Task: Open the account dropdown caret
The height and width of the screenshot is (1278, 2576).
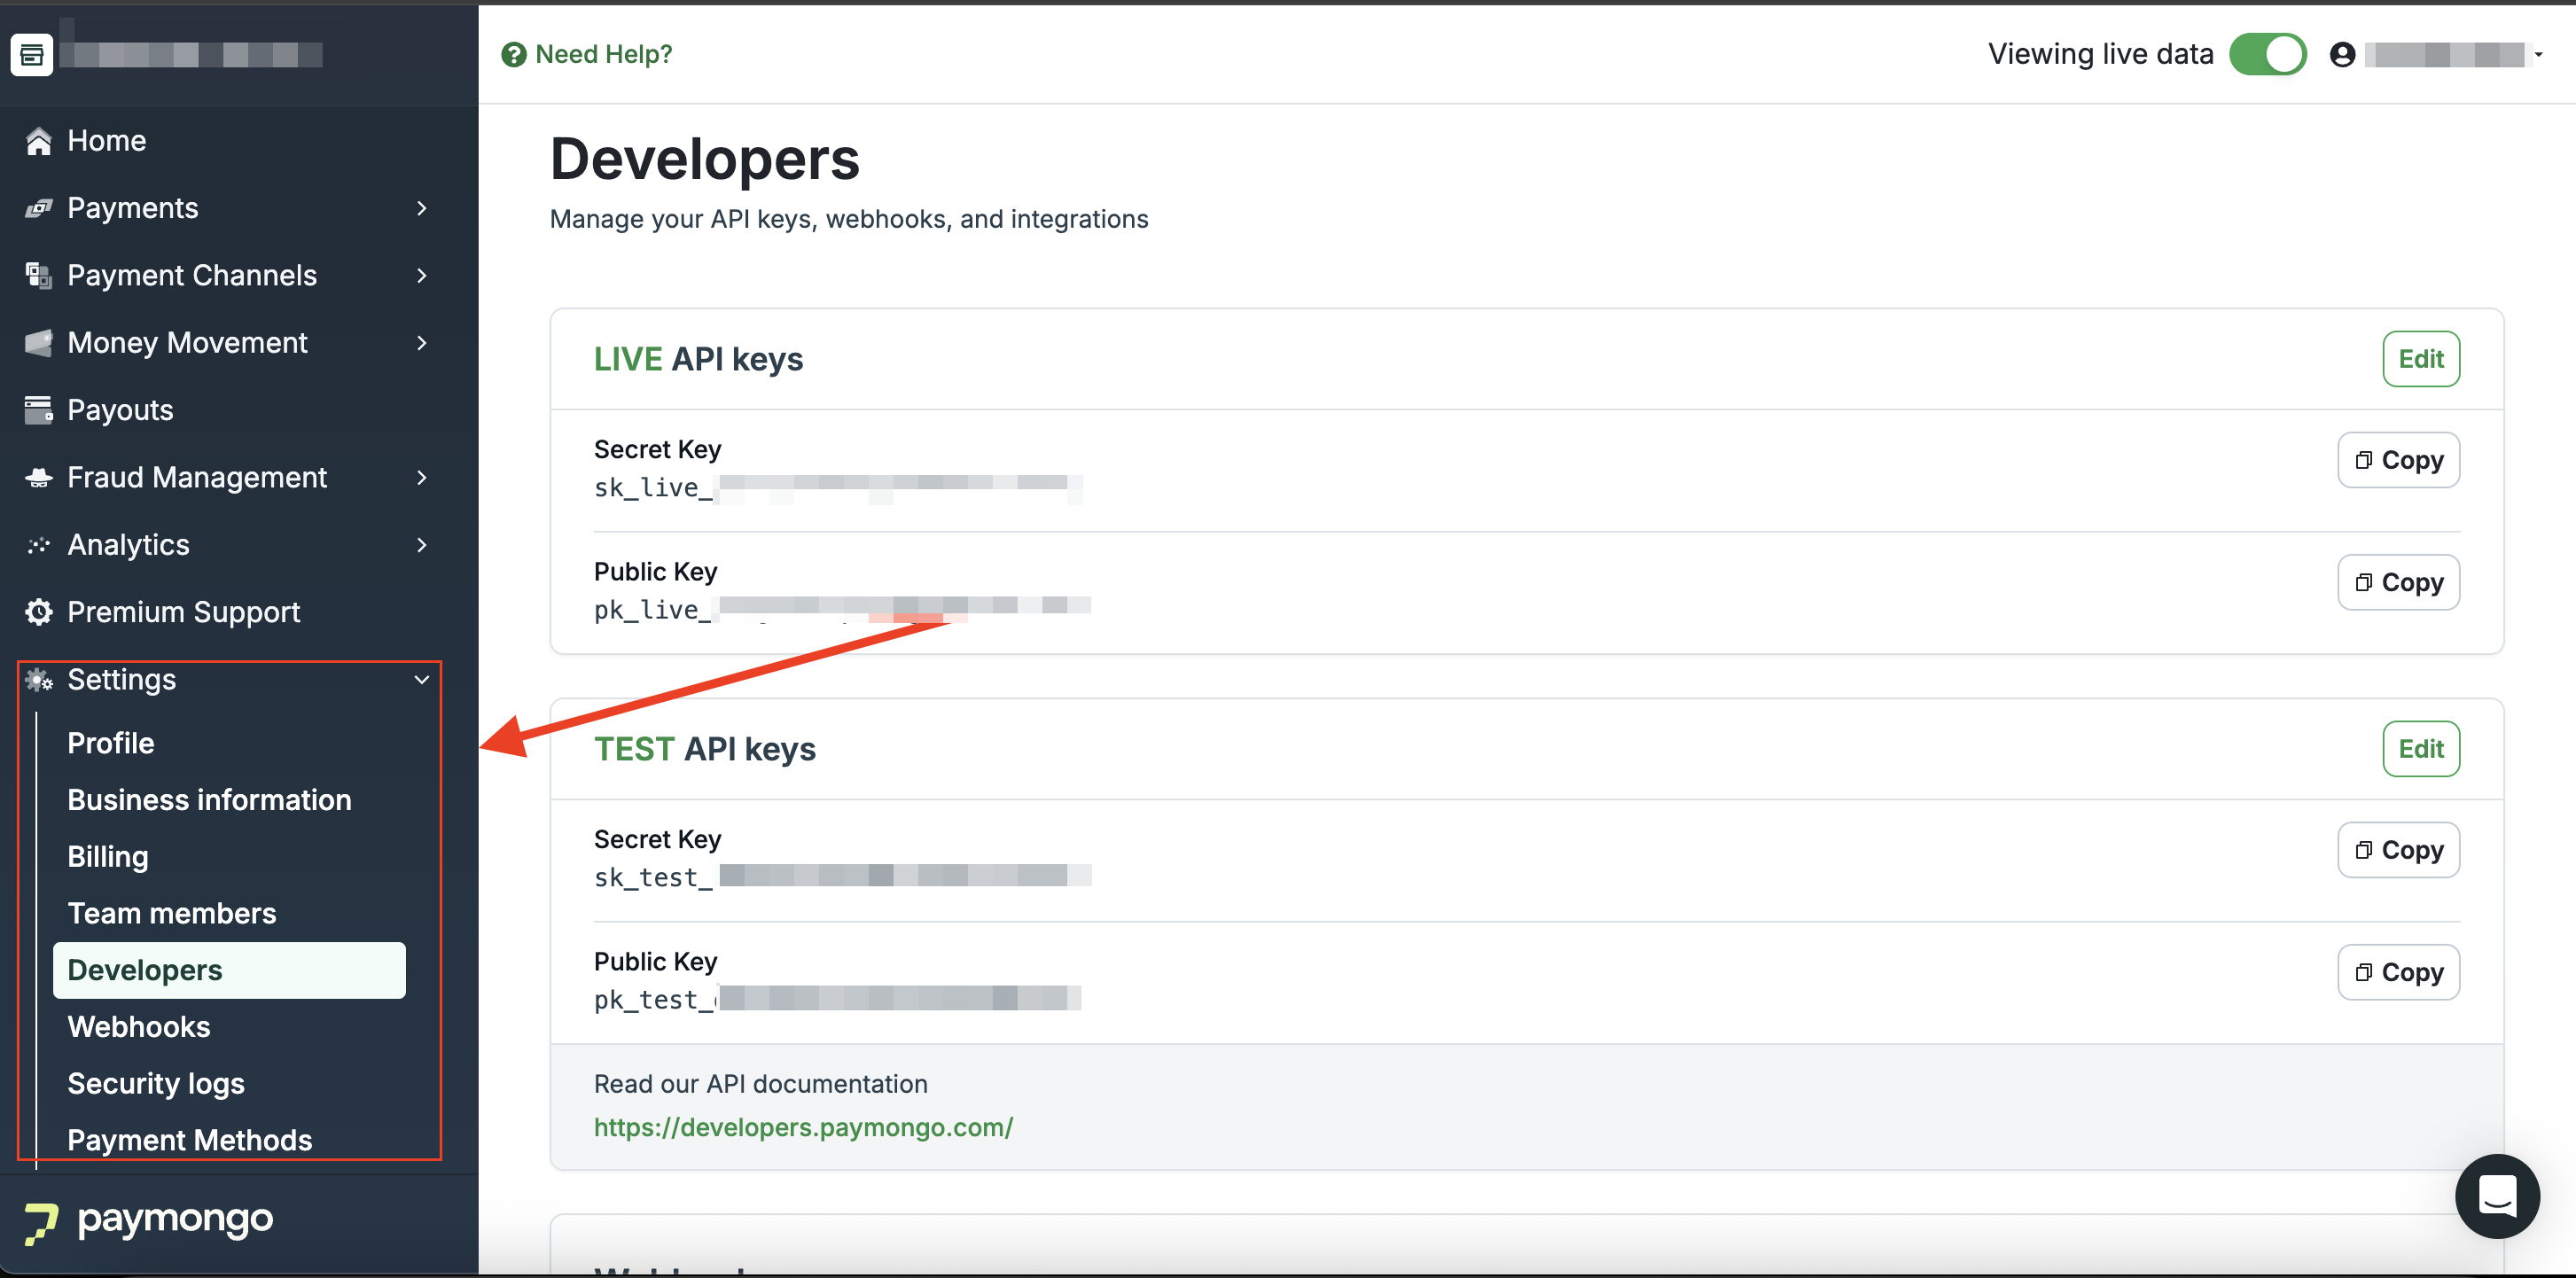Action: [2538, 55]
